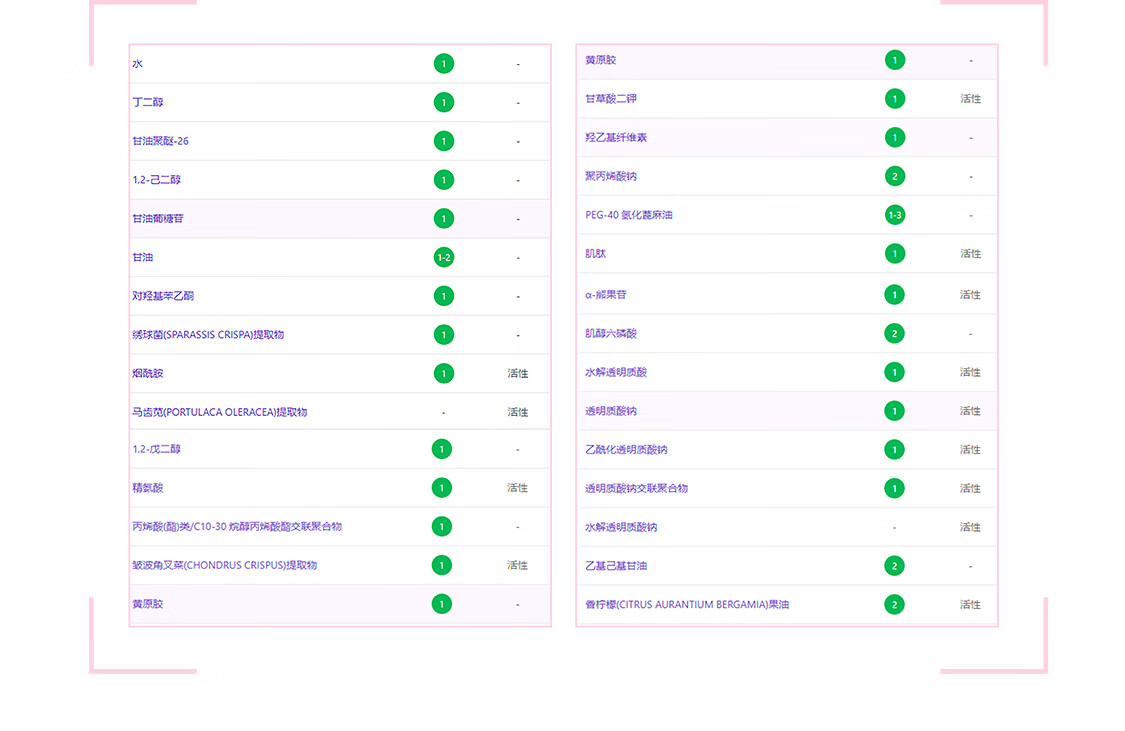1125x731 pixels.
Task: Open the 烟酰胺 ingredient link
Action: (x=148, y=374)
